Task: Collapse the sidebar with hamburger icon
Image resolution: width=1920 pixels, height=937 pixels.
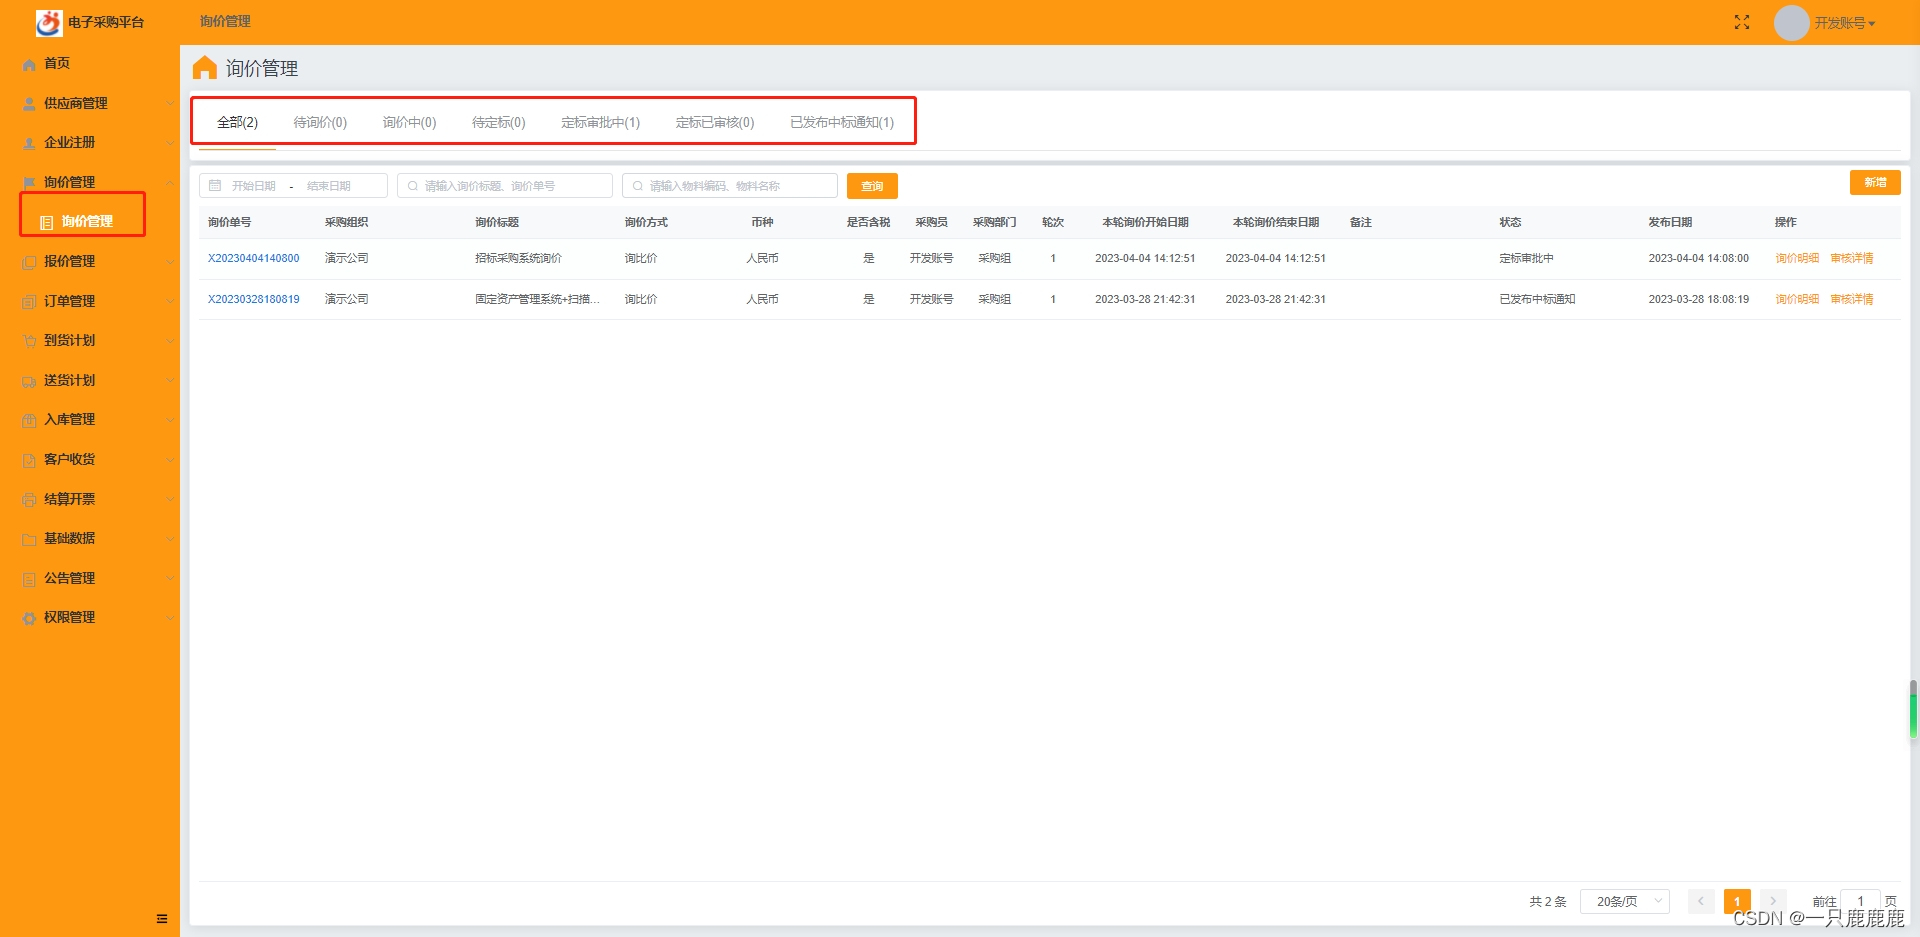Action: point(162,918)
